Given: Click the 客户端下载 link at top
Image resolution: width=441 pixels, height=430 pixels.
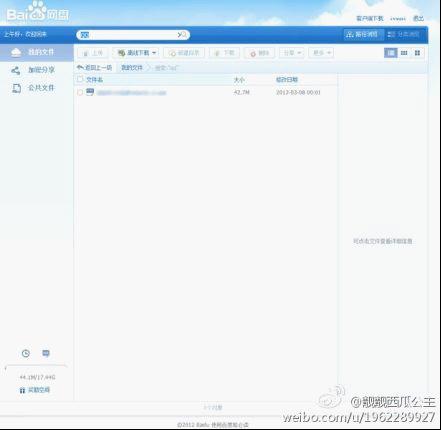Looking at the screenshot, I should point(370,18).
